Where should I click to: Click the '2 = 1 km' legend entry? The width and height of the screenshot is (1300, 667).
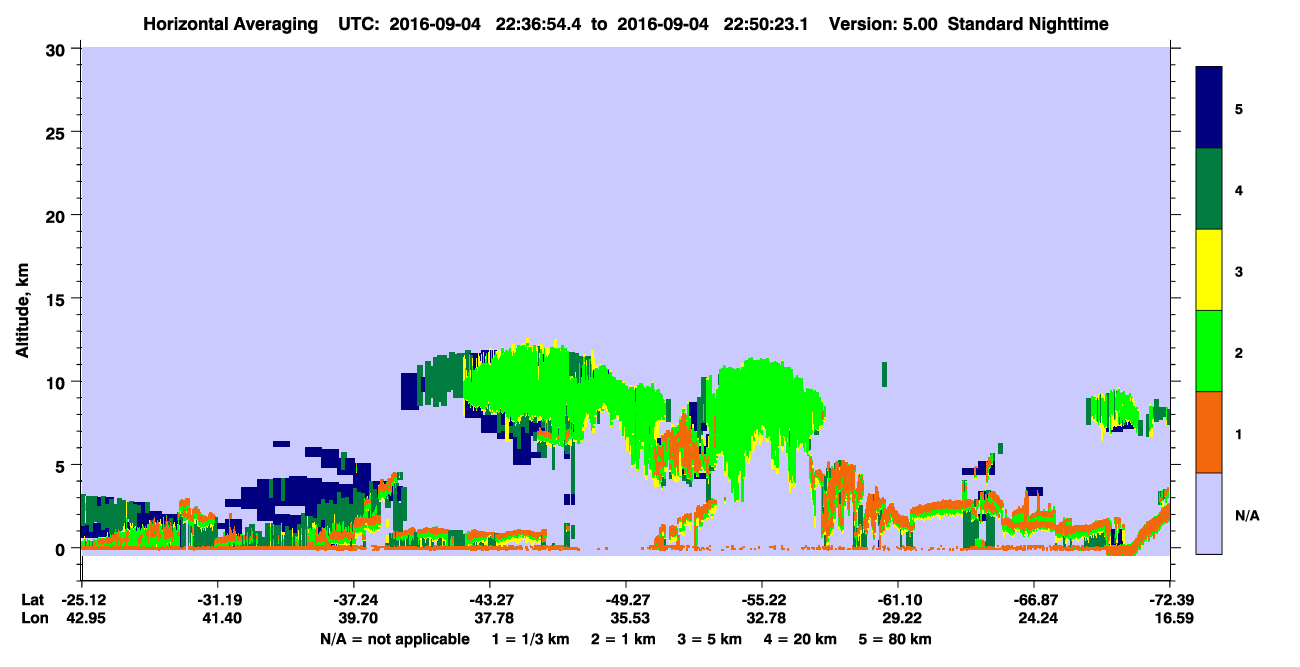tap(623, 639)
